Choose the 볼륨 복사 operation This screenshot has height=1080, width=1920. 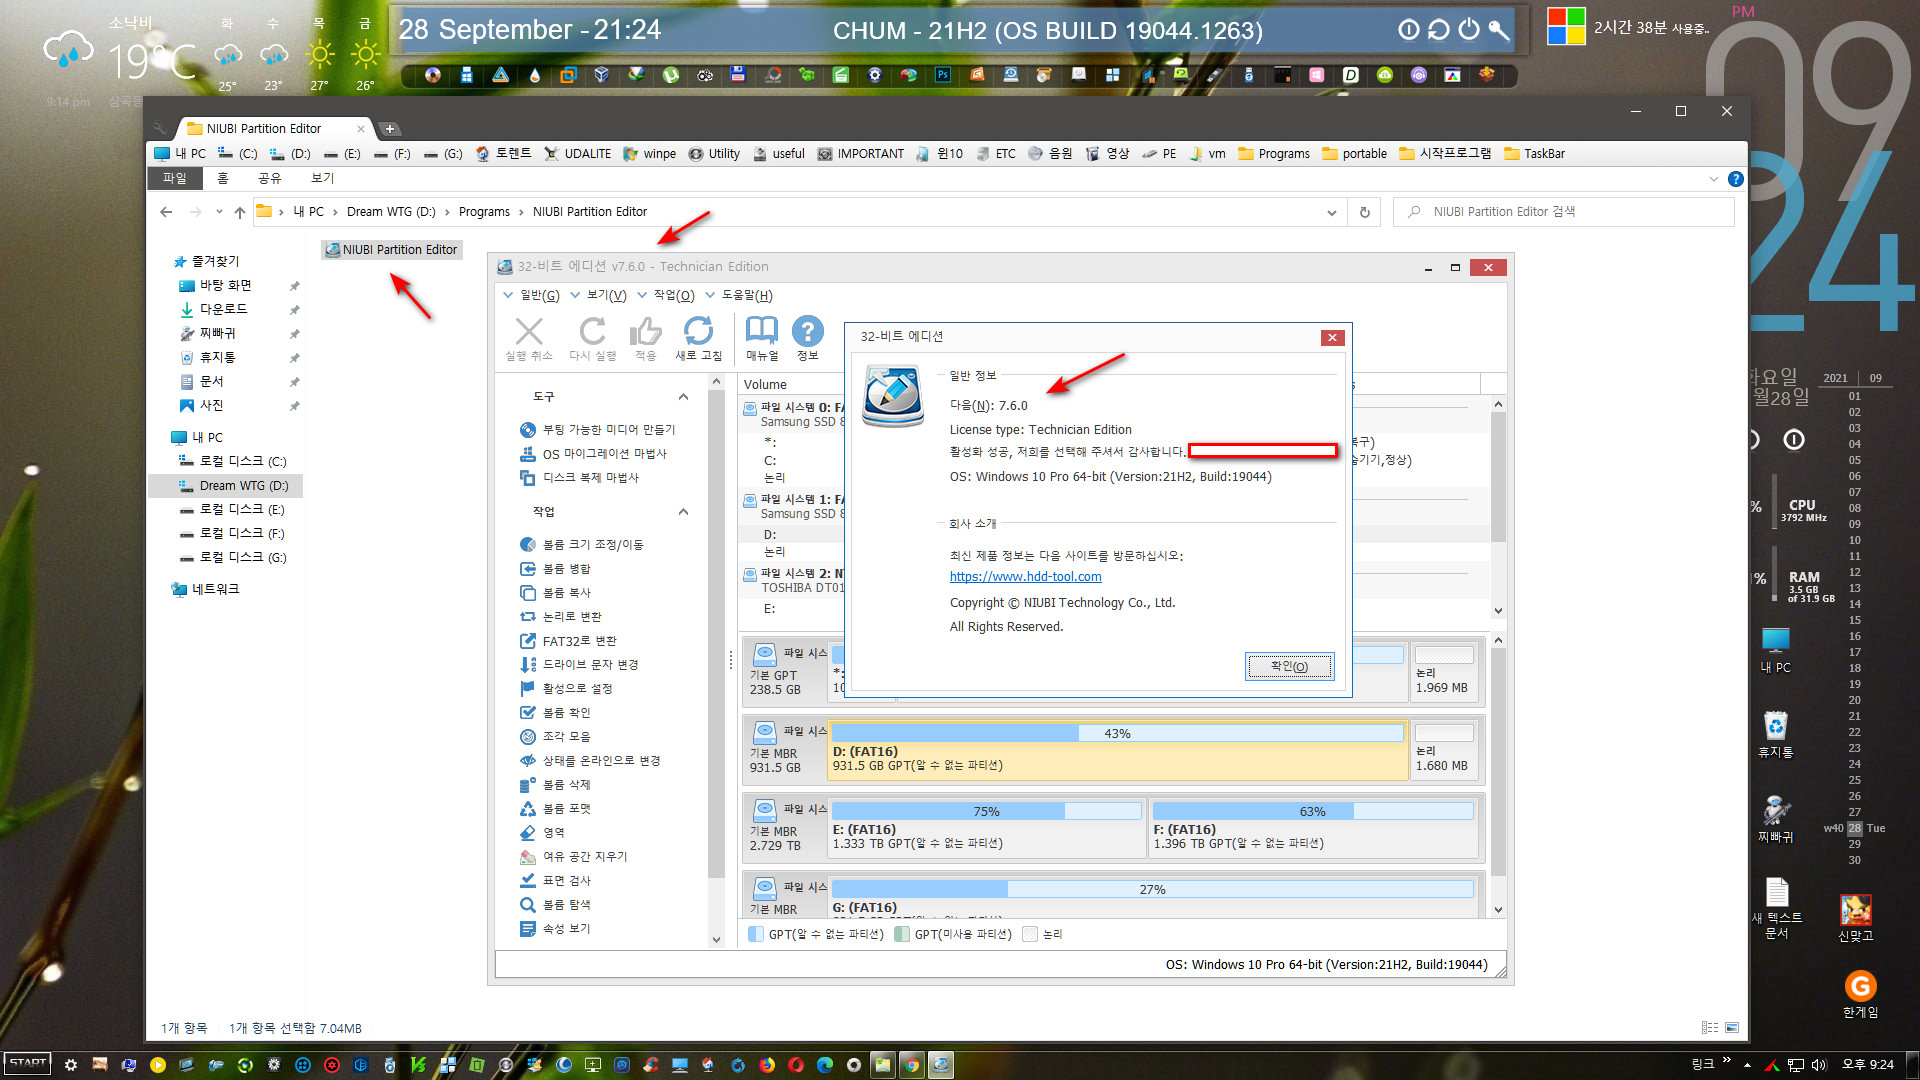tap(555, 593)
